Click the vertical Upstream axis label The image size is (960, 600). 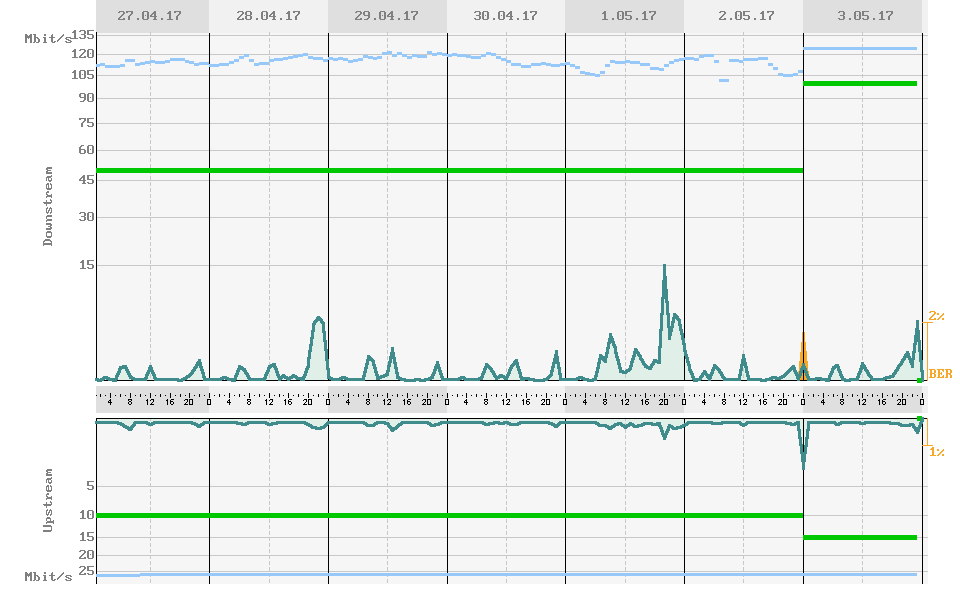(48, 497)
